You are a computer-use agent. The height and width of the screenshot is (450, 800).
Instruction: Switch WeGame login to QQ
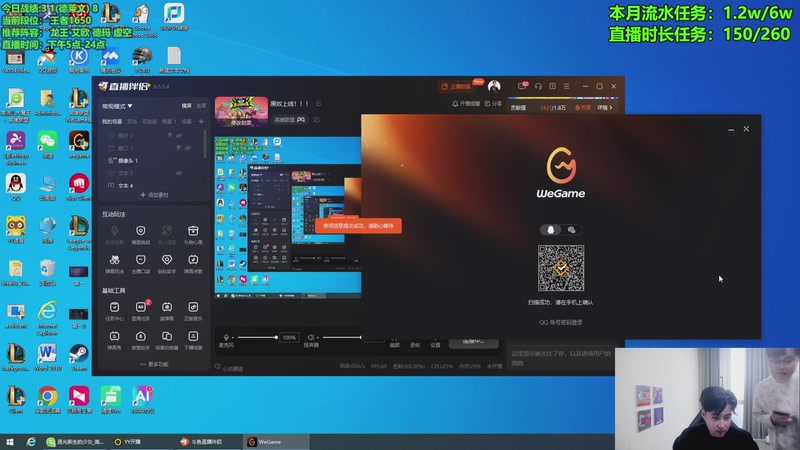coord(551,230)
